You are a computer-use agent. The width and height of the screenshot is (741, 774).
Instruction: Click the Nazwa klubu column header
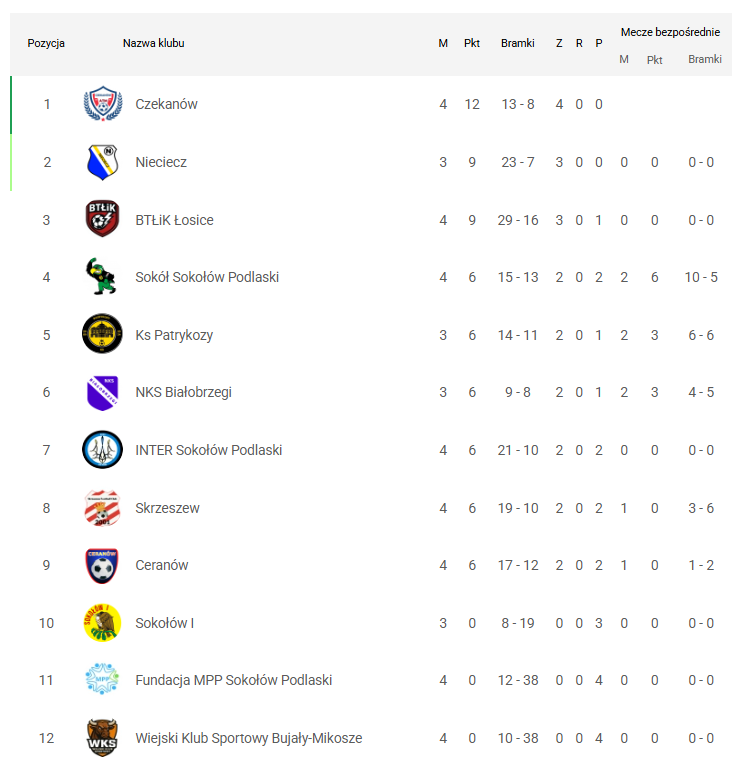point(153,43)
